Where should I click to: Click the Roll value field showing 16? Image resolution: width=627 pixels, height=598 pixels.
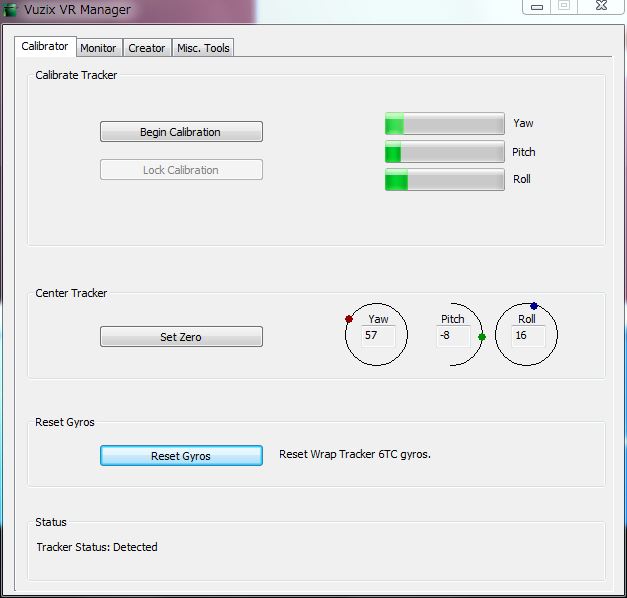click(x=527, y=336)
